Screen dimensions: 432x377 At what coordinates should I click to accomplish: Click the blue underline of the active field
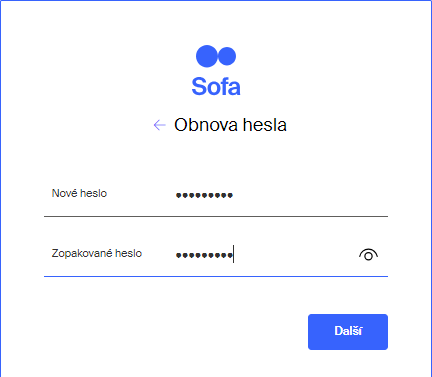click(216, 276)
